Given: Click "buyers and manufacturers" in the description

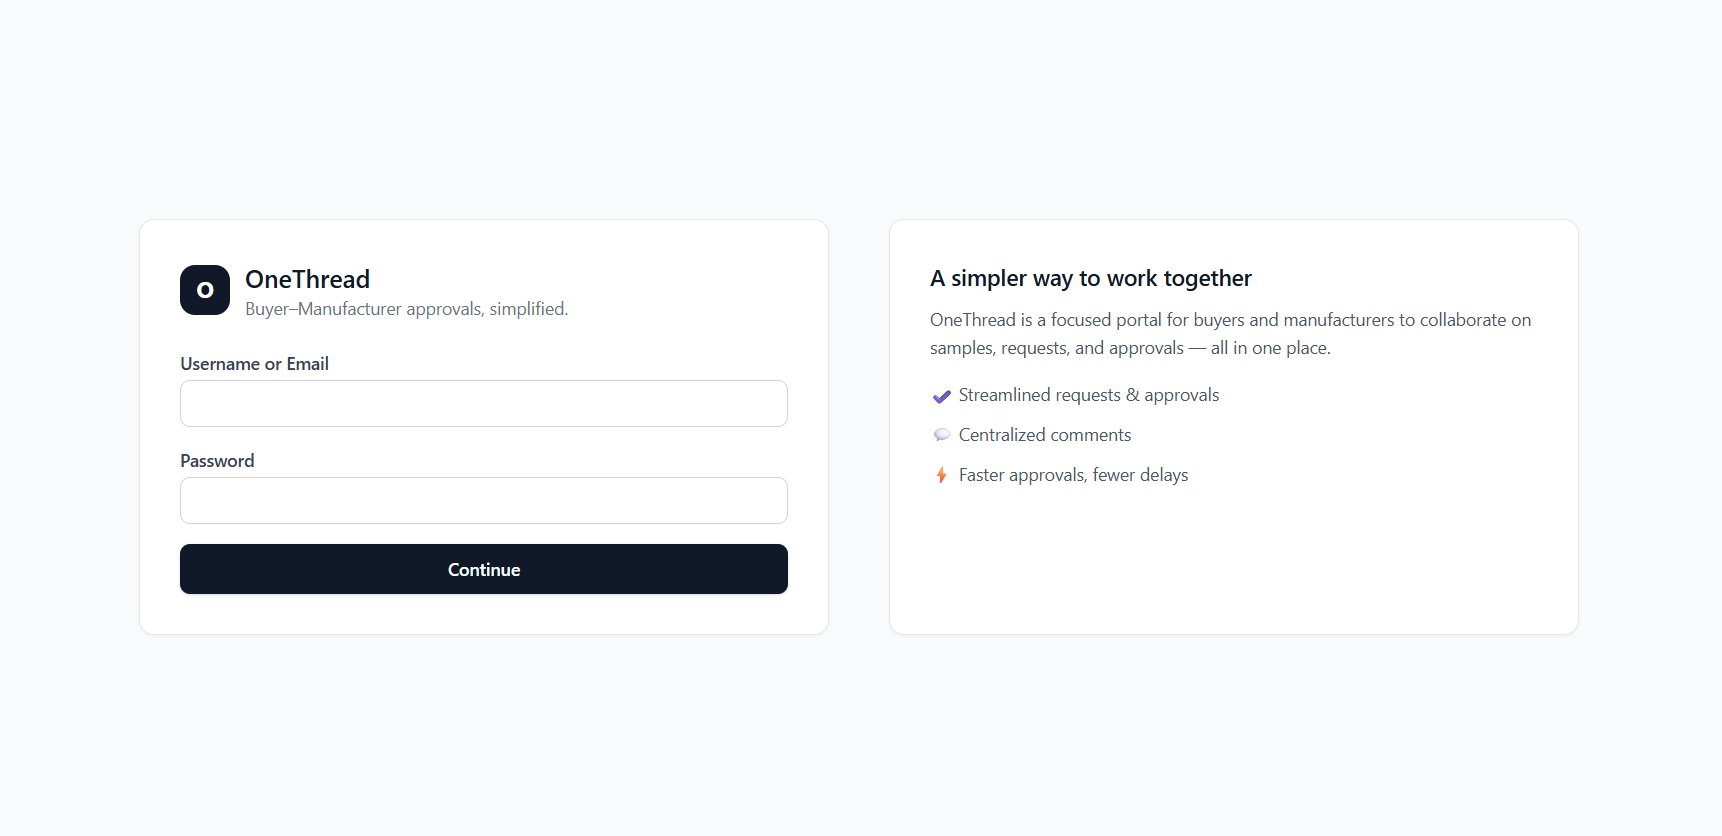Looking at the screenshot, I should click(1293, 320).
